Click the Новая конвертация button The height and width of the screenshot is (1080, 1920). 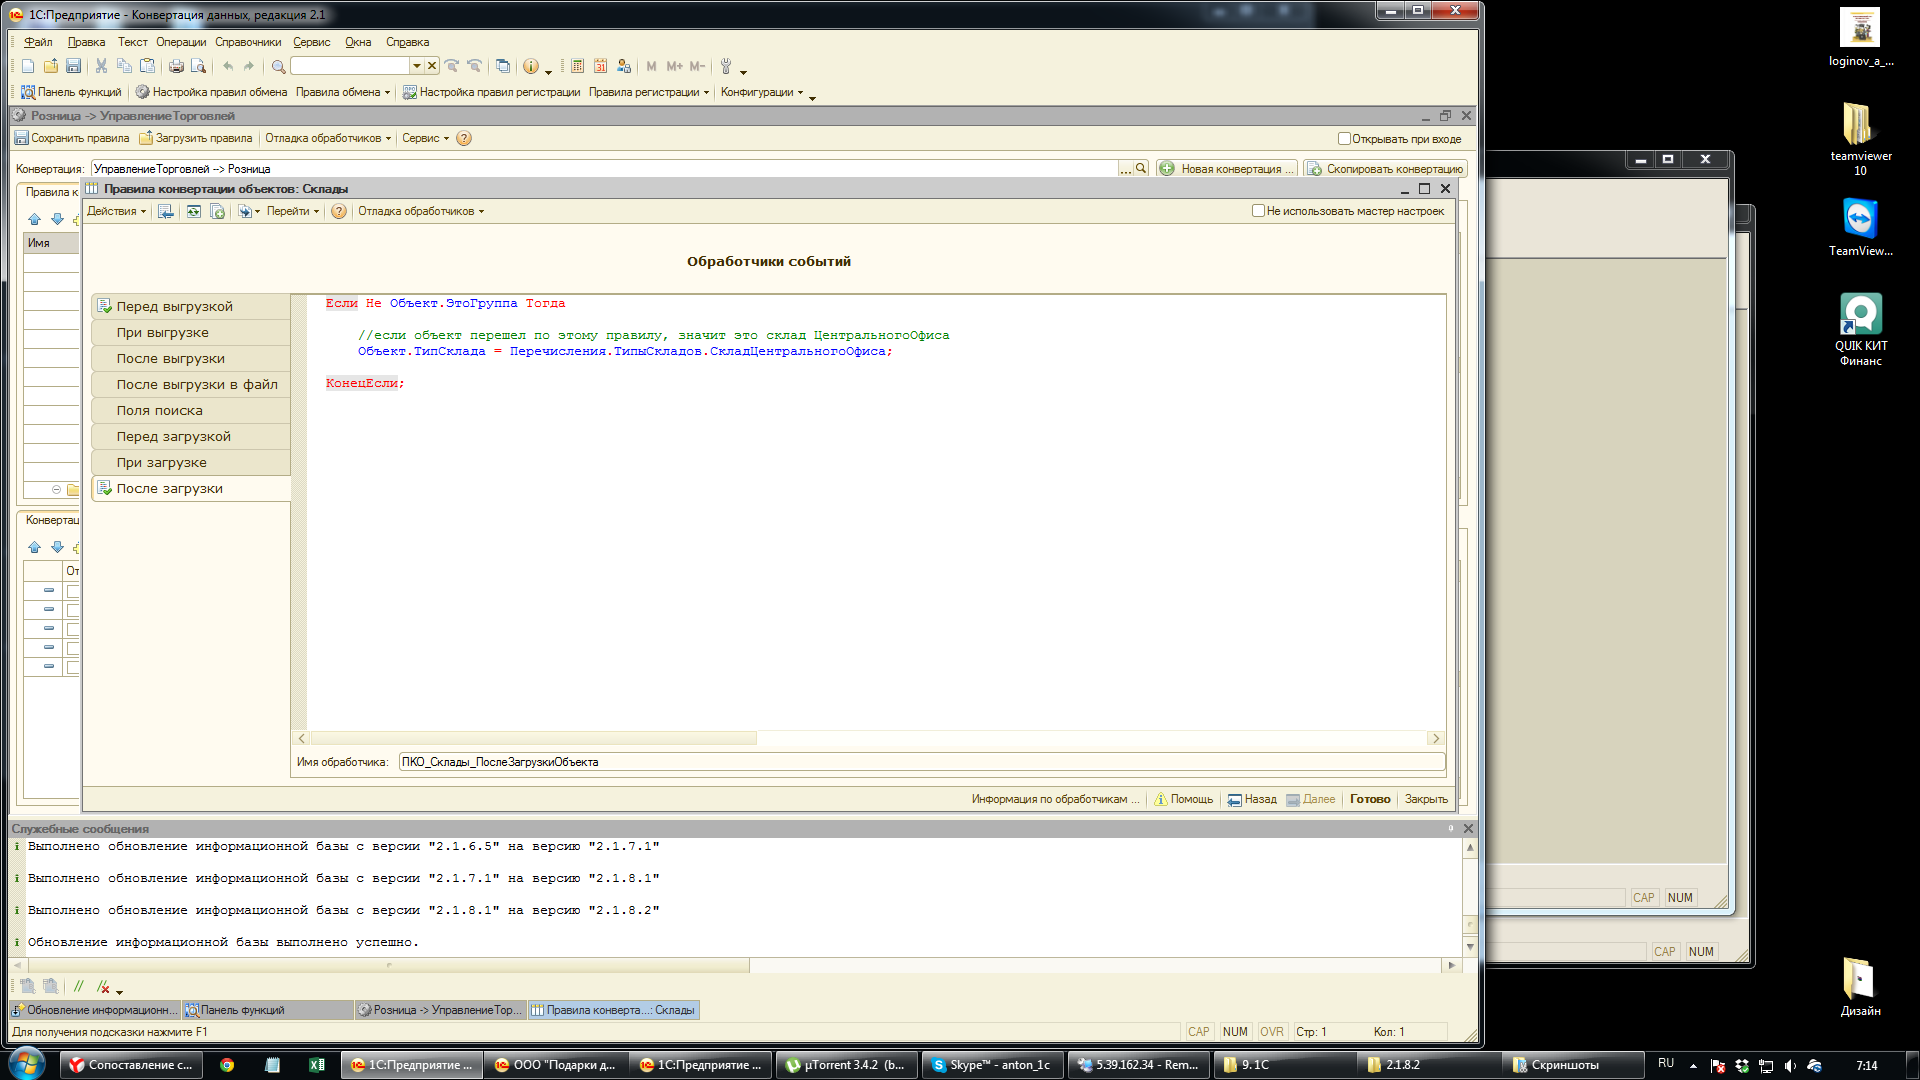[1227, 169]
